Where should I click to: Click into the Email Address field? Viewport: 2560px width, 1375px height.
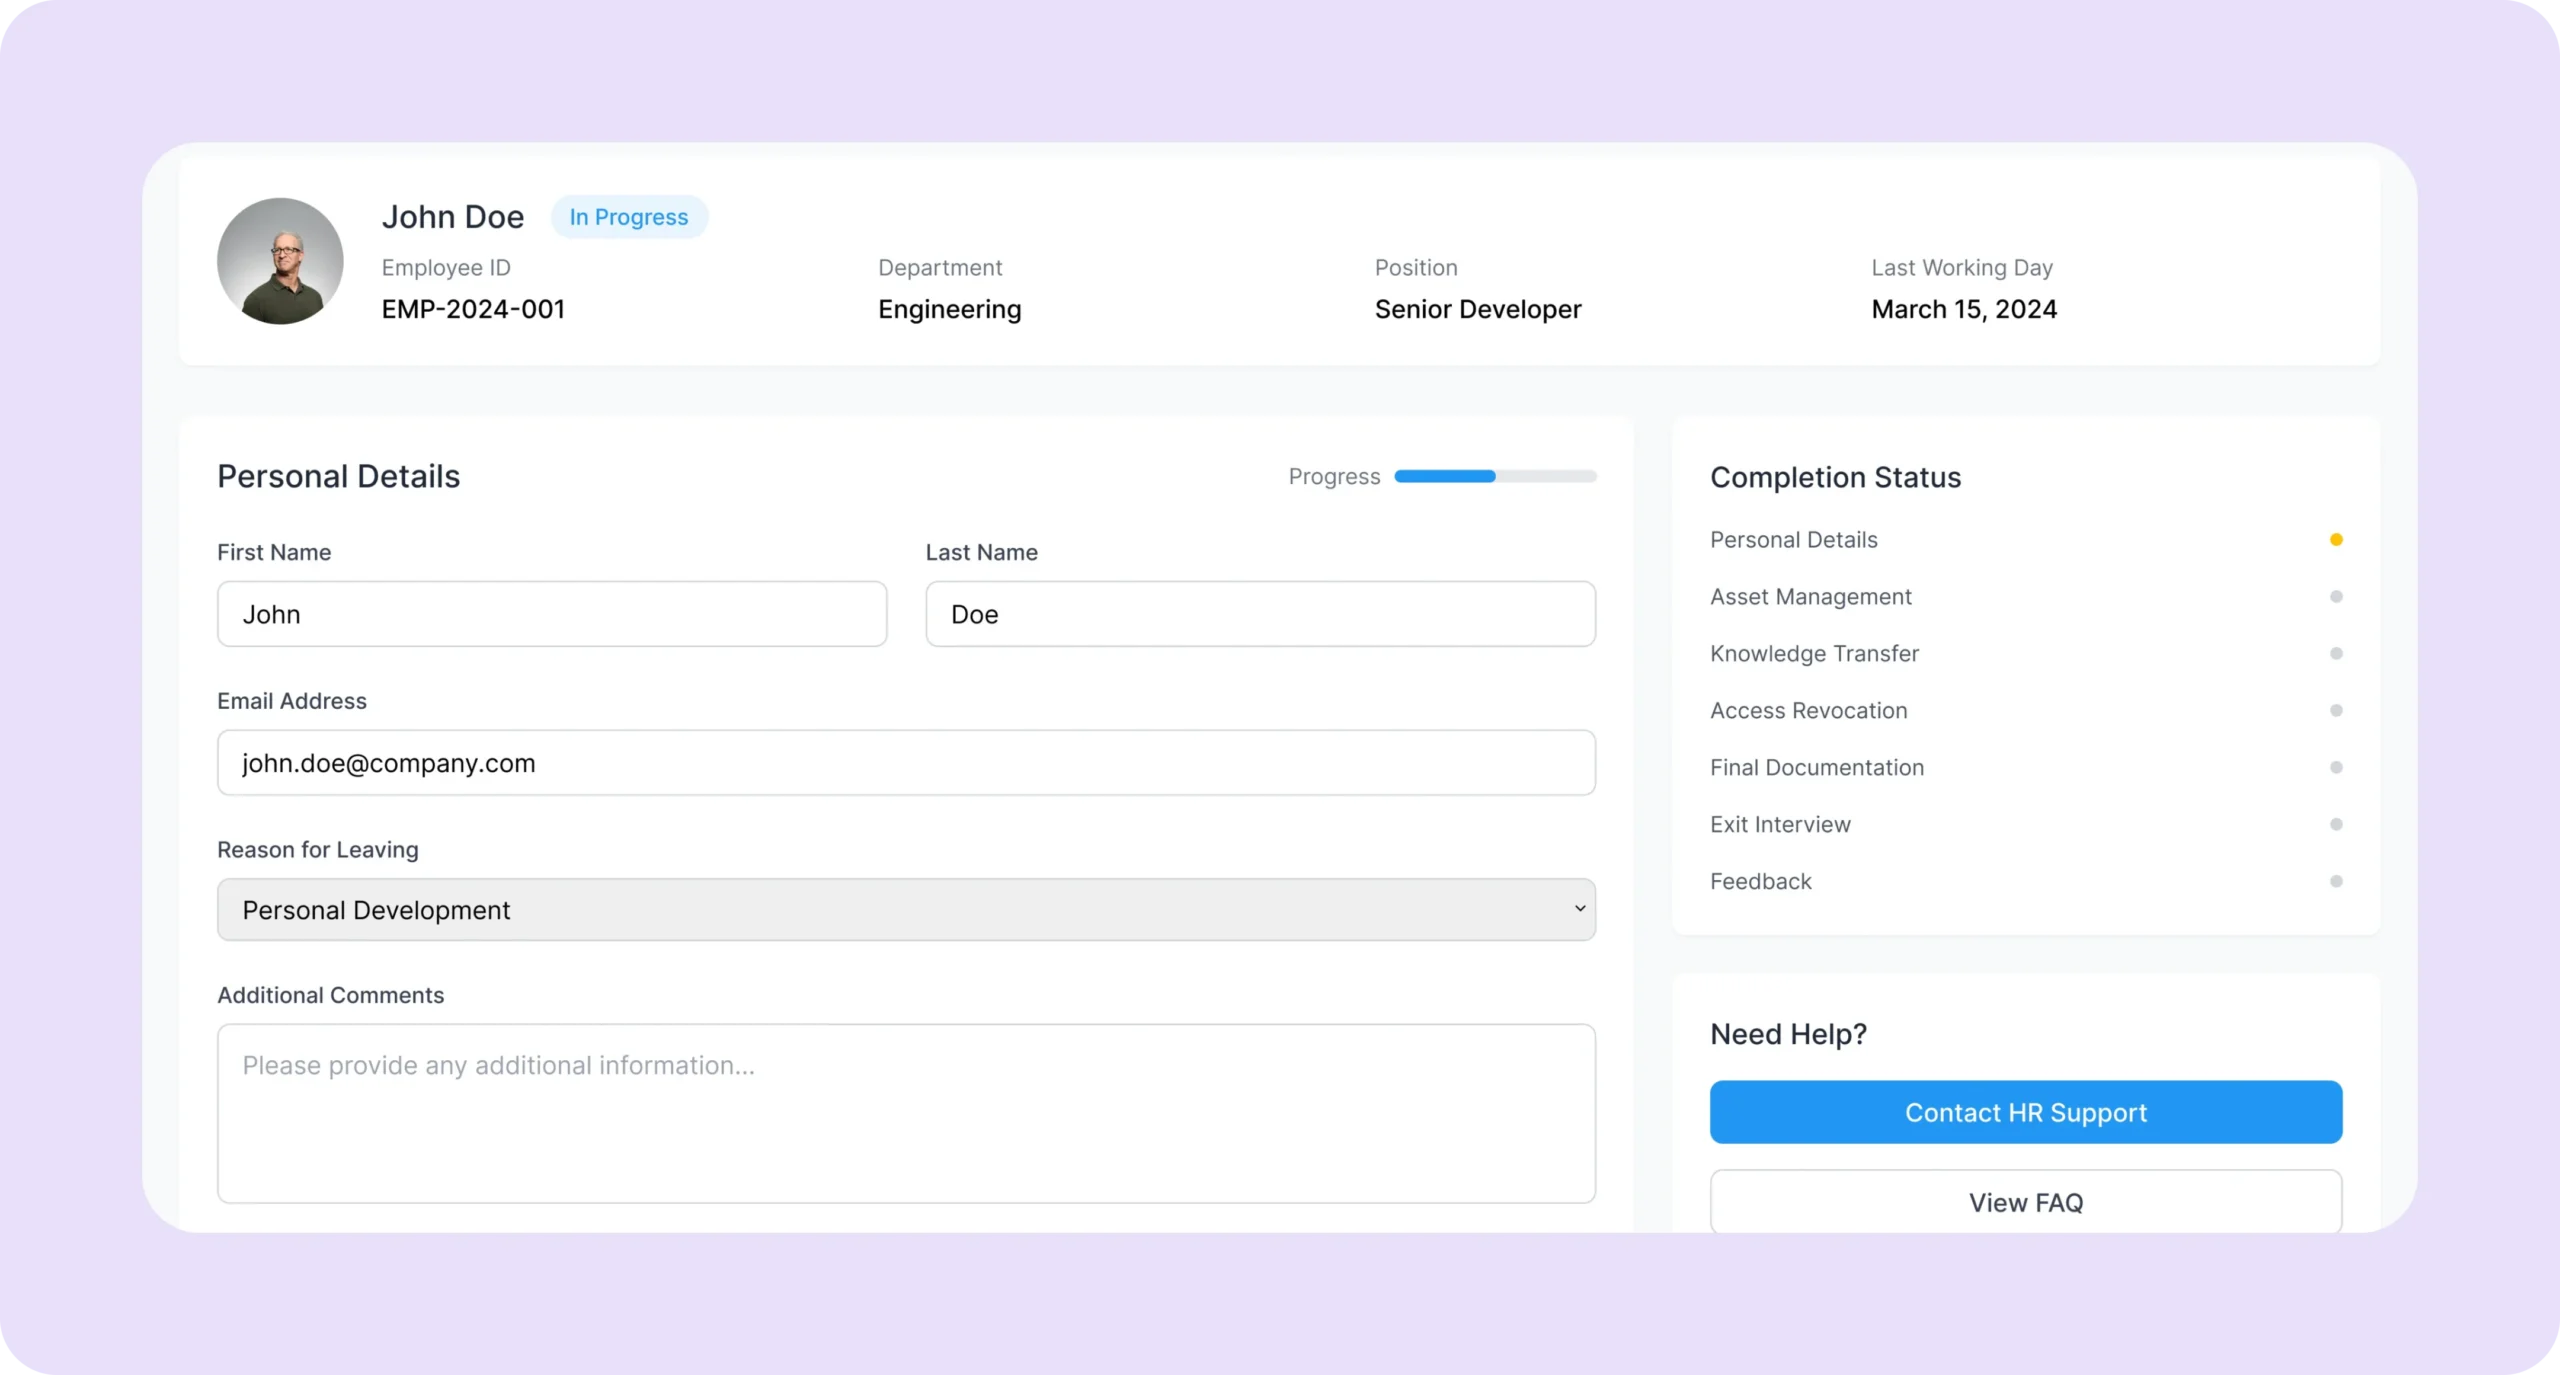tap(905, 763)
